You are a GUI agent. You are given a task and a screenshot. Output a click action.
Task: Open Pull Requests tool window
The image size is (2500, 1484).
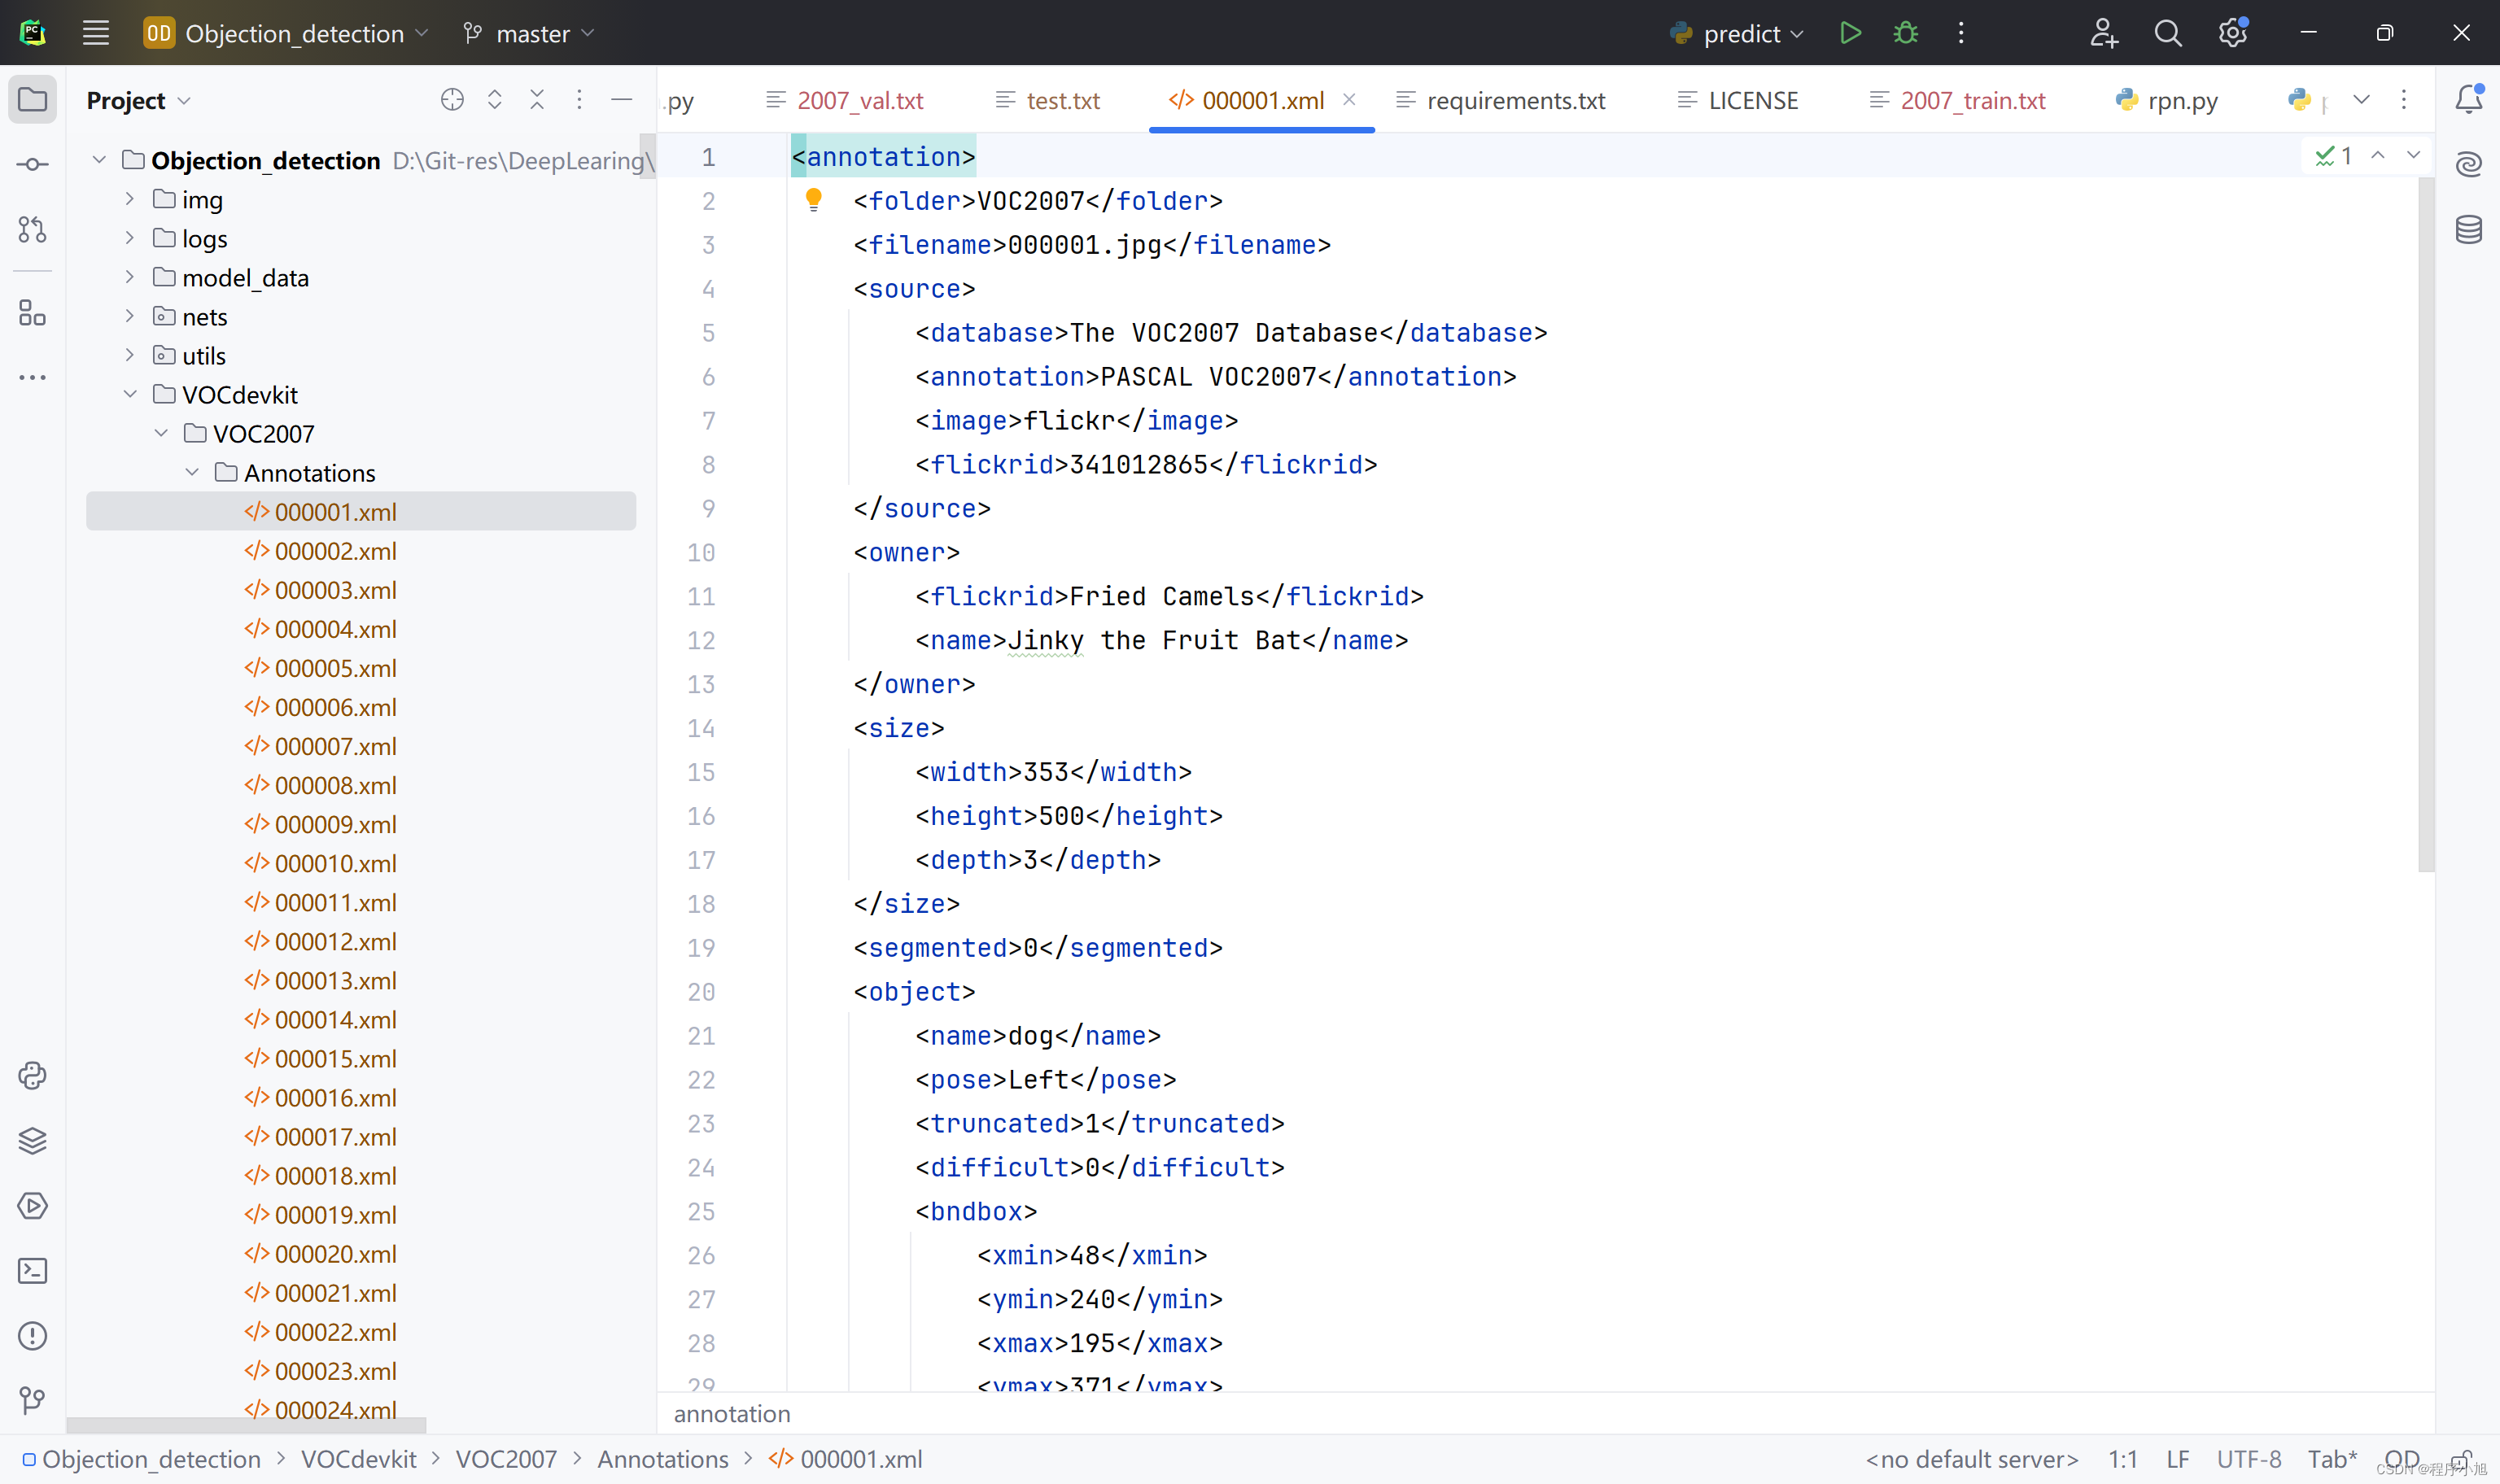pos(32,229)
